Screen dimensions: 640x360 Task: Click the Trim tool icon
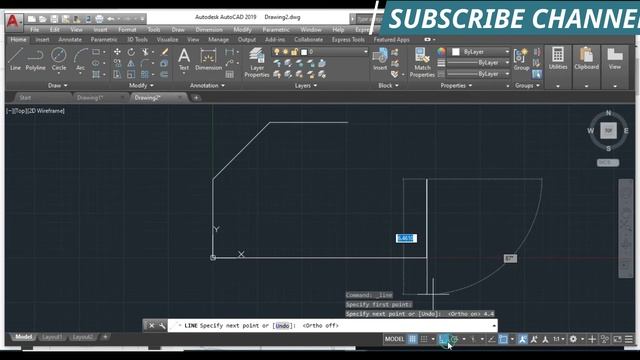[x=145, y=52]
